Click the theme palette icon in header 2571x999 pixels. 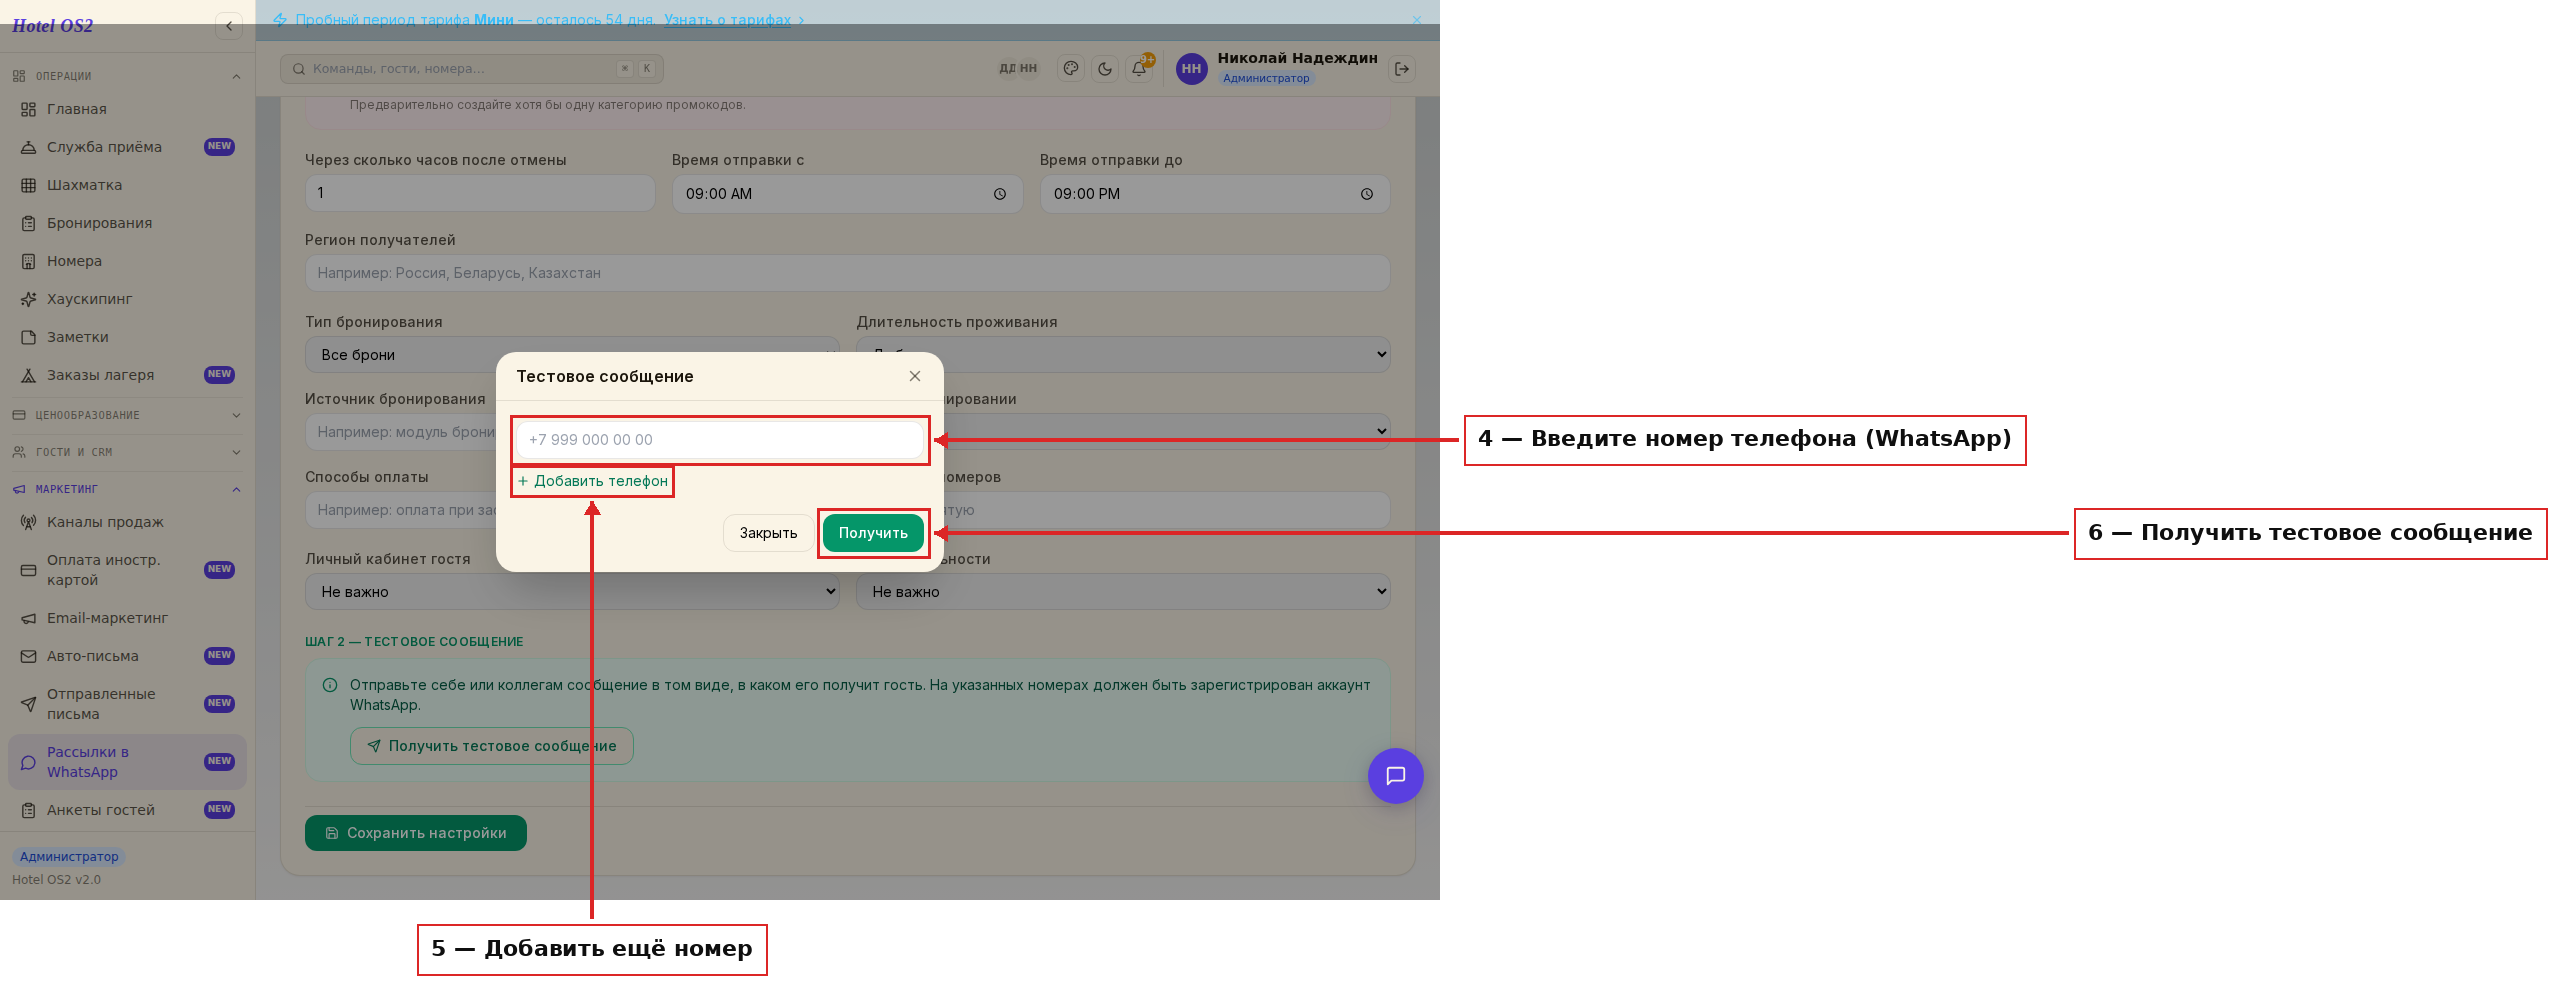point(1071,69)
